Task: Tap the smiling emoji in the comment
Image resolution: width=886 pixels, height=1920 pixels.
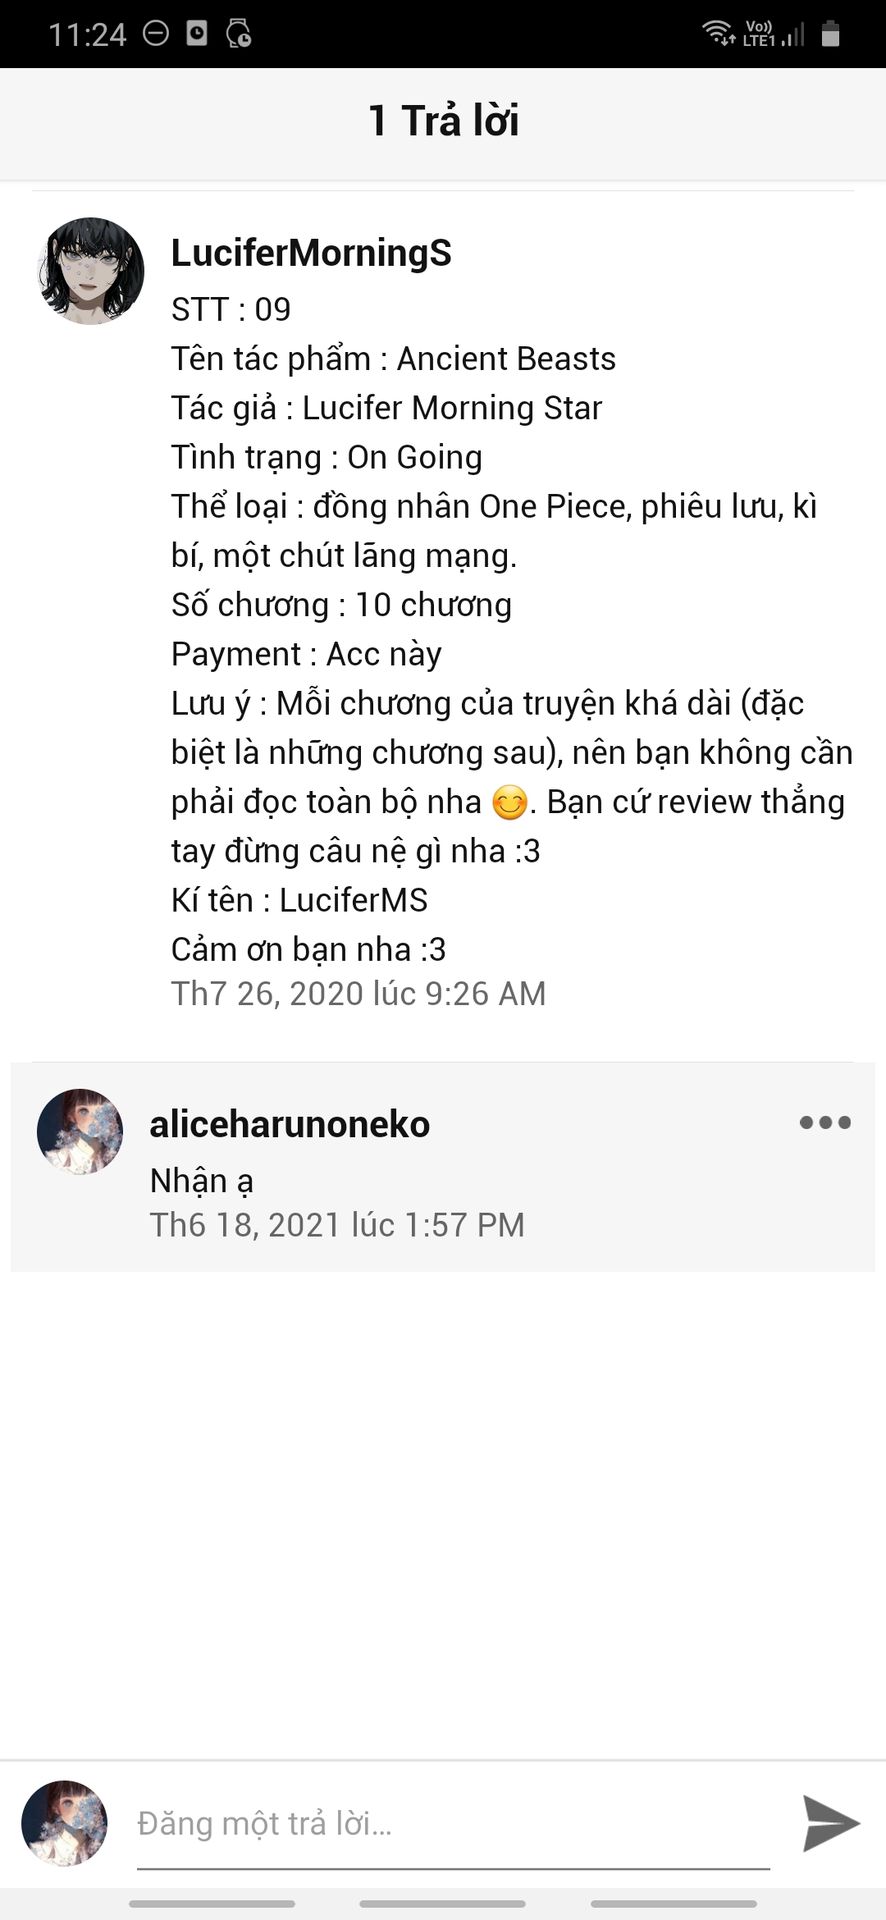Action: pyautogui.click(x=510, y=803)
